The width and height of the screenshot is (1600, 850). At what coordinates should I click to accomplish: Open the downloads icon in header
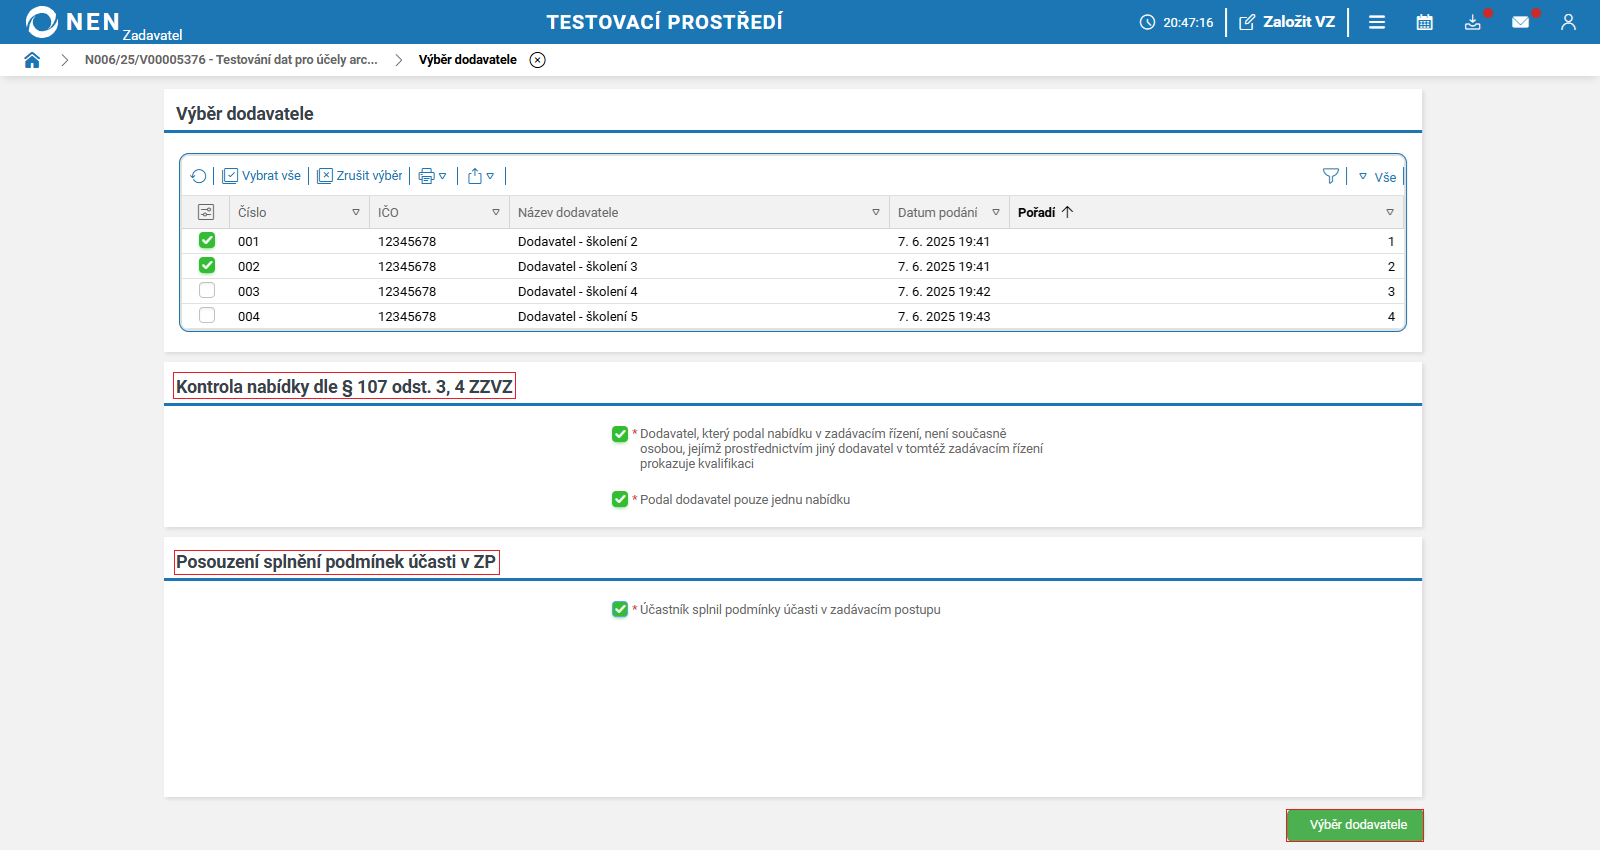point(1472,22)
